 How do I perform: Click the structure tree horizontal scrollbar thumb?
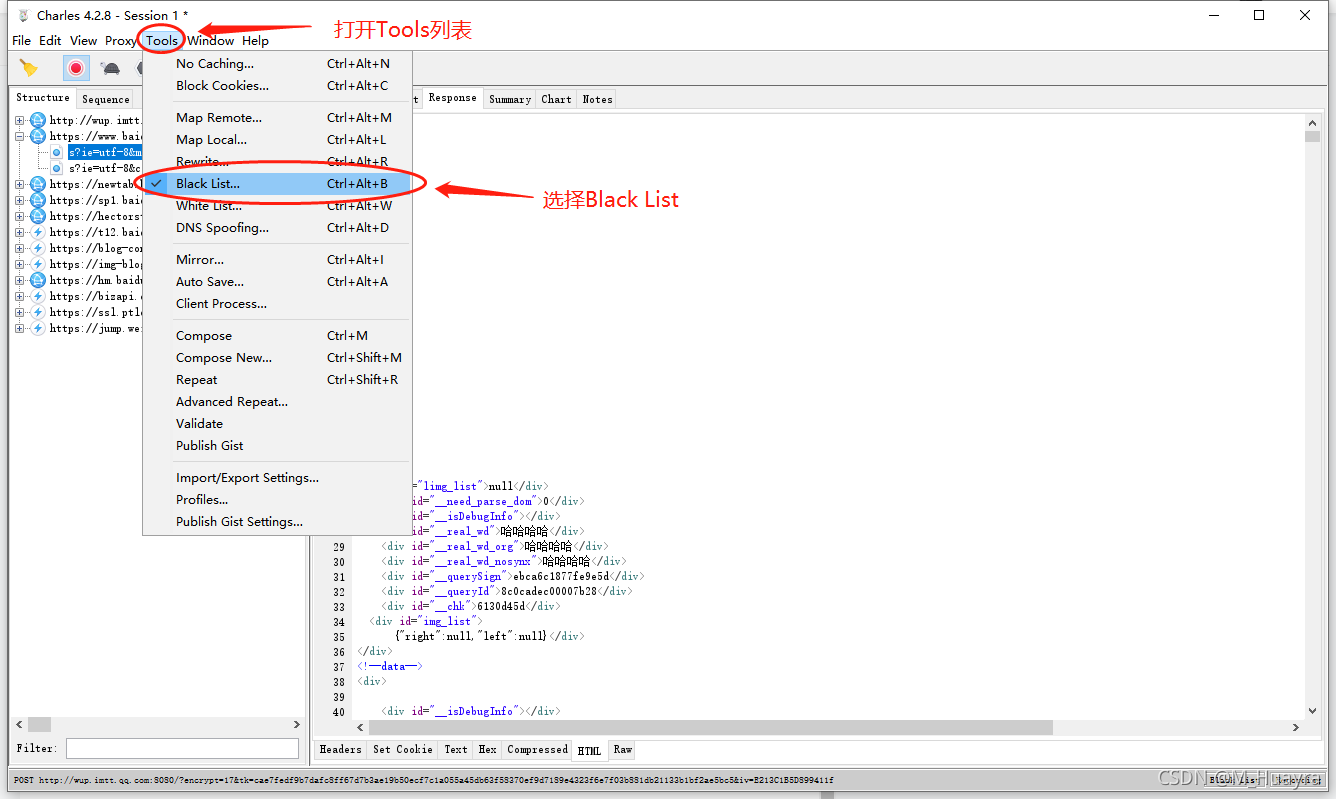(39, 724)
